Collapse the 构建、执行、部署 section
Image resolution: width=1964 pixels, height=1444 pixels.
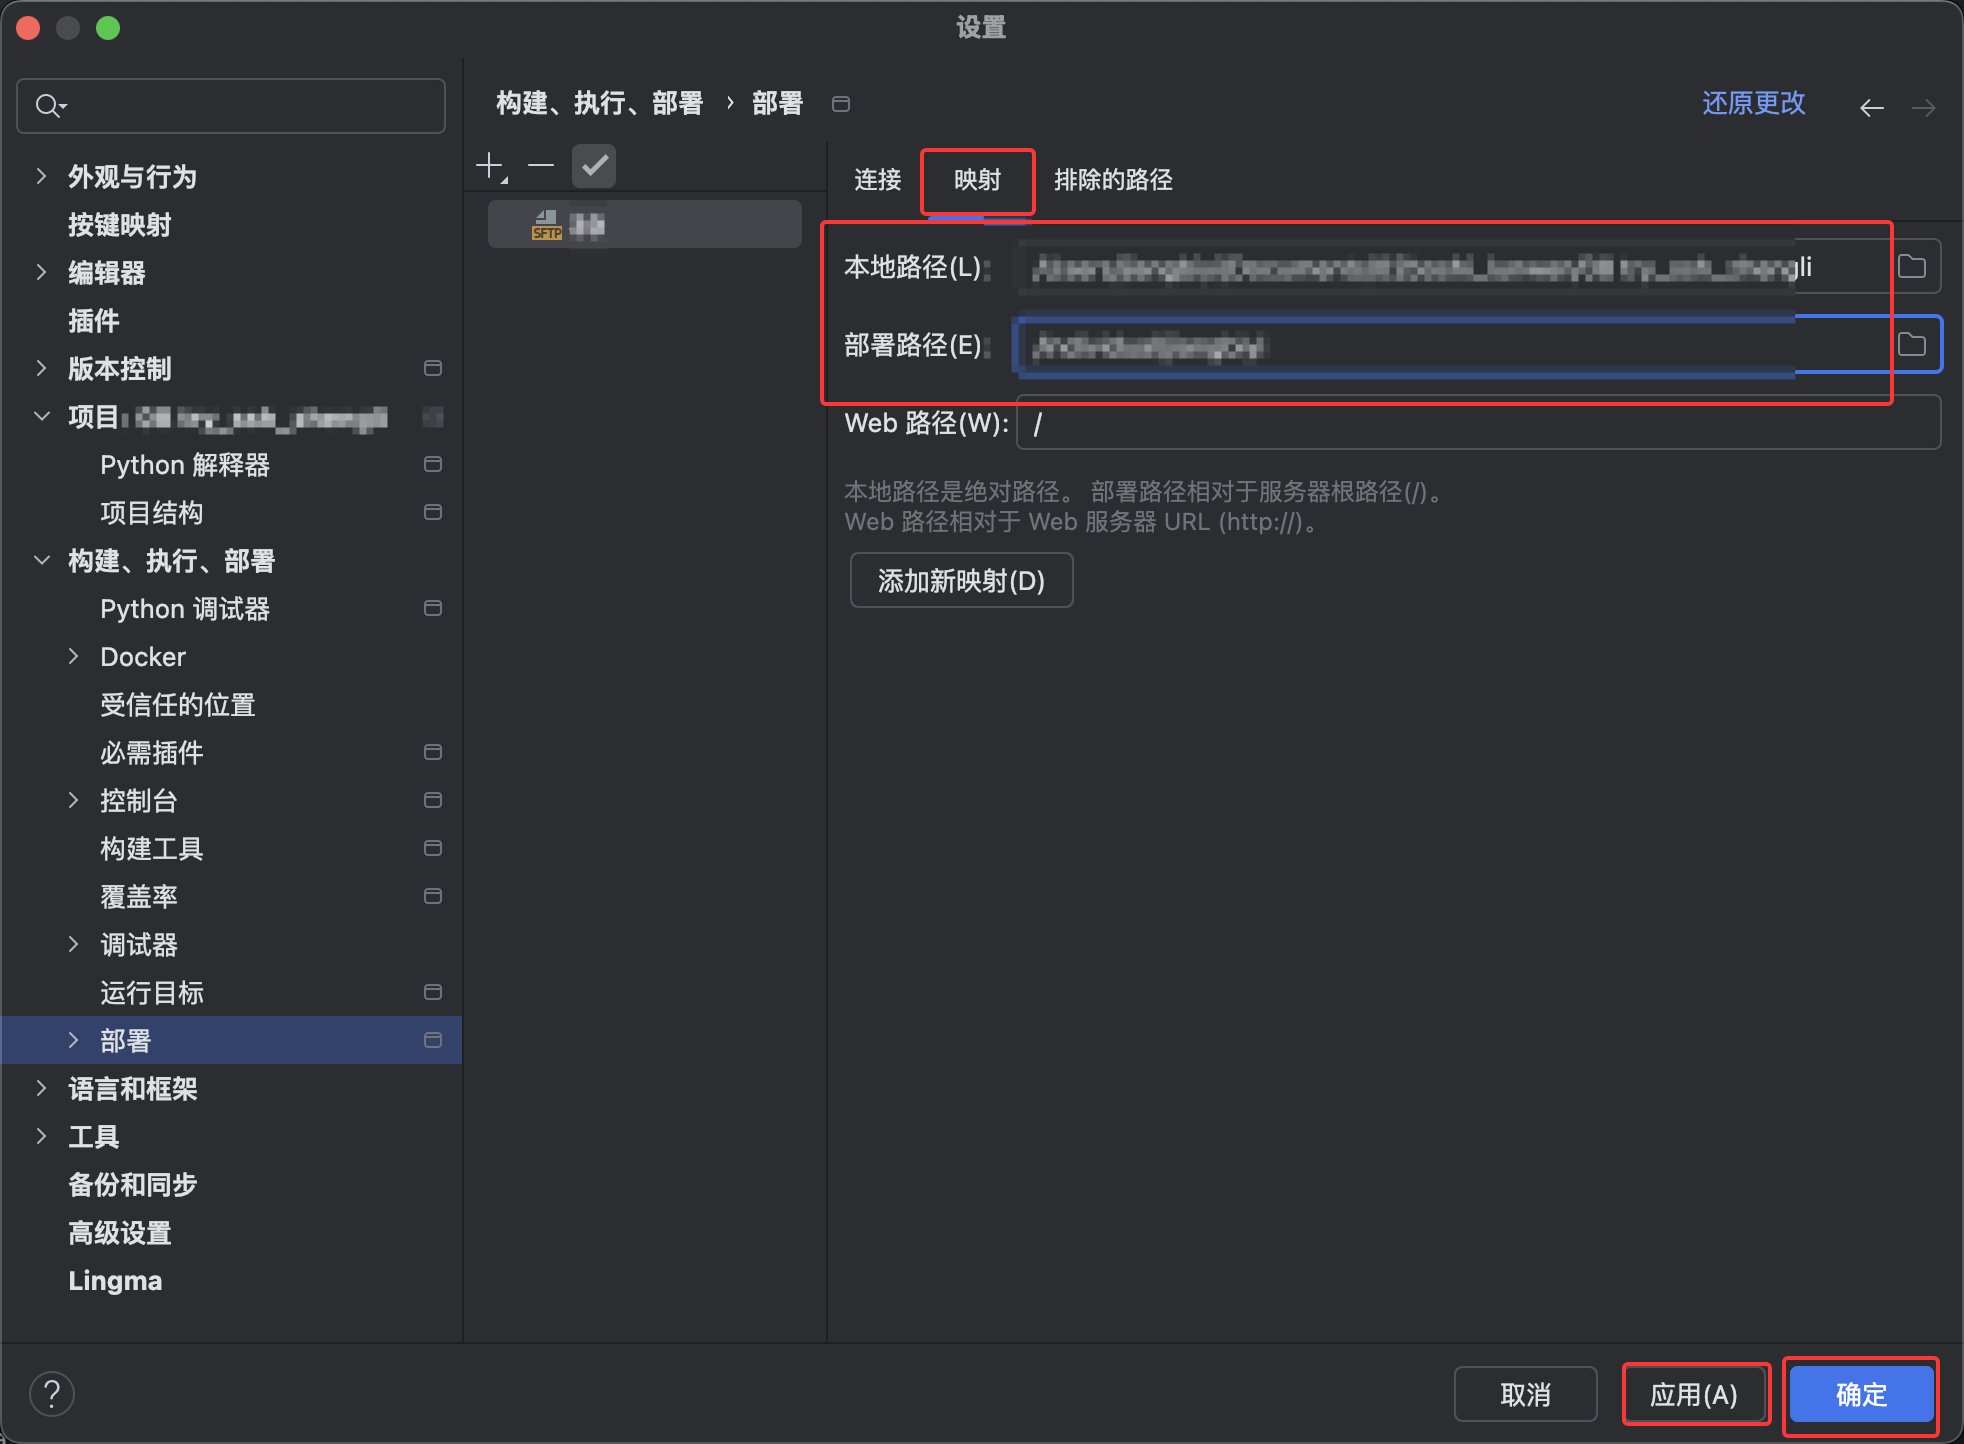[41, 561]
